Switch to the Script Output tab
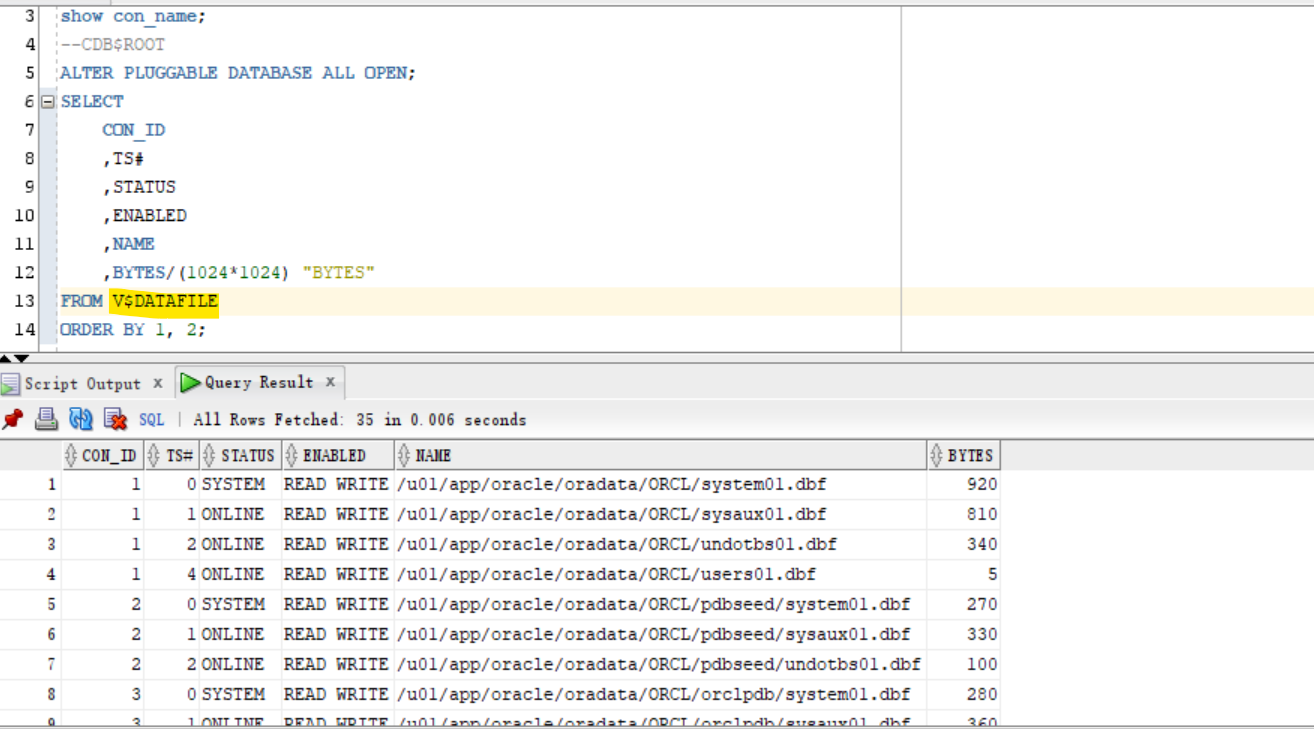 tap(83, 383)
